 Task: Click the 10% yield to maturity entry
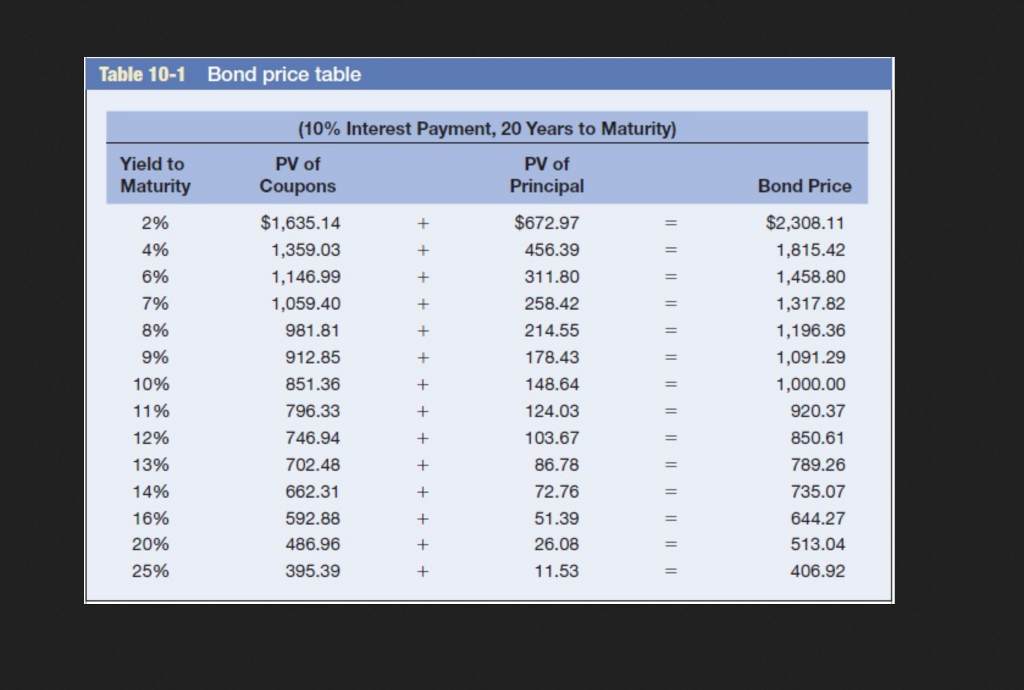coord(155,384)
